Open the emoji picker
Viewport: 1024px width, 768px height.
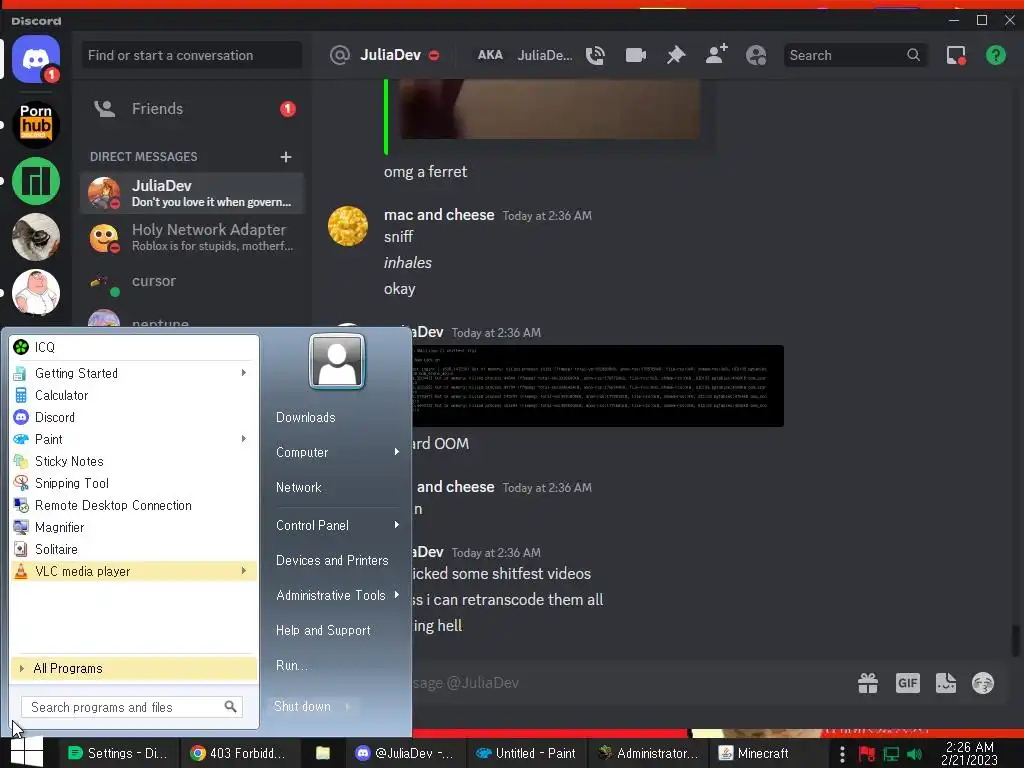click(983, 683)
